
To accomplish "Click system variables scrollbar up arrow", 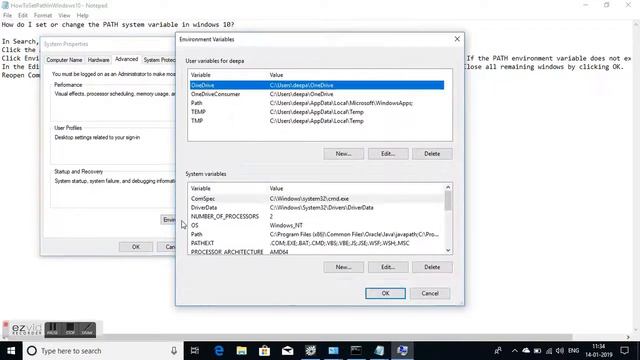I will click(x=448, y=187).
